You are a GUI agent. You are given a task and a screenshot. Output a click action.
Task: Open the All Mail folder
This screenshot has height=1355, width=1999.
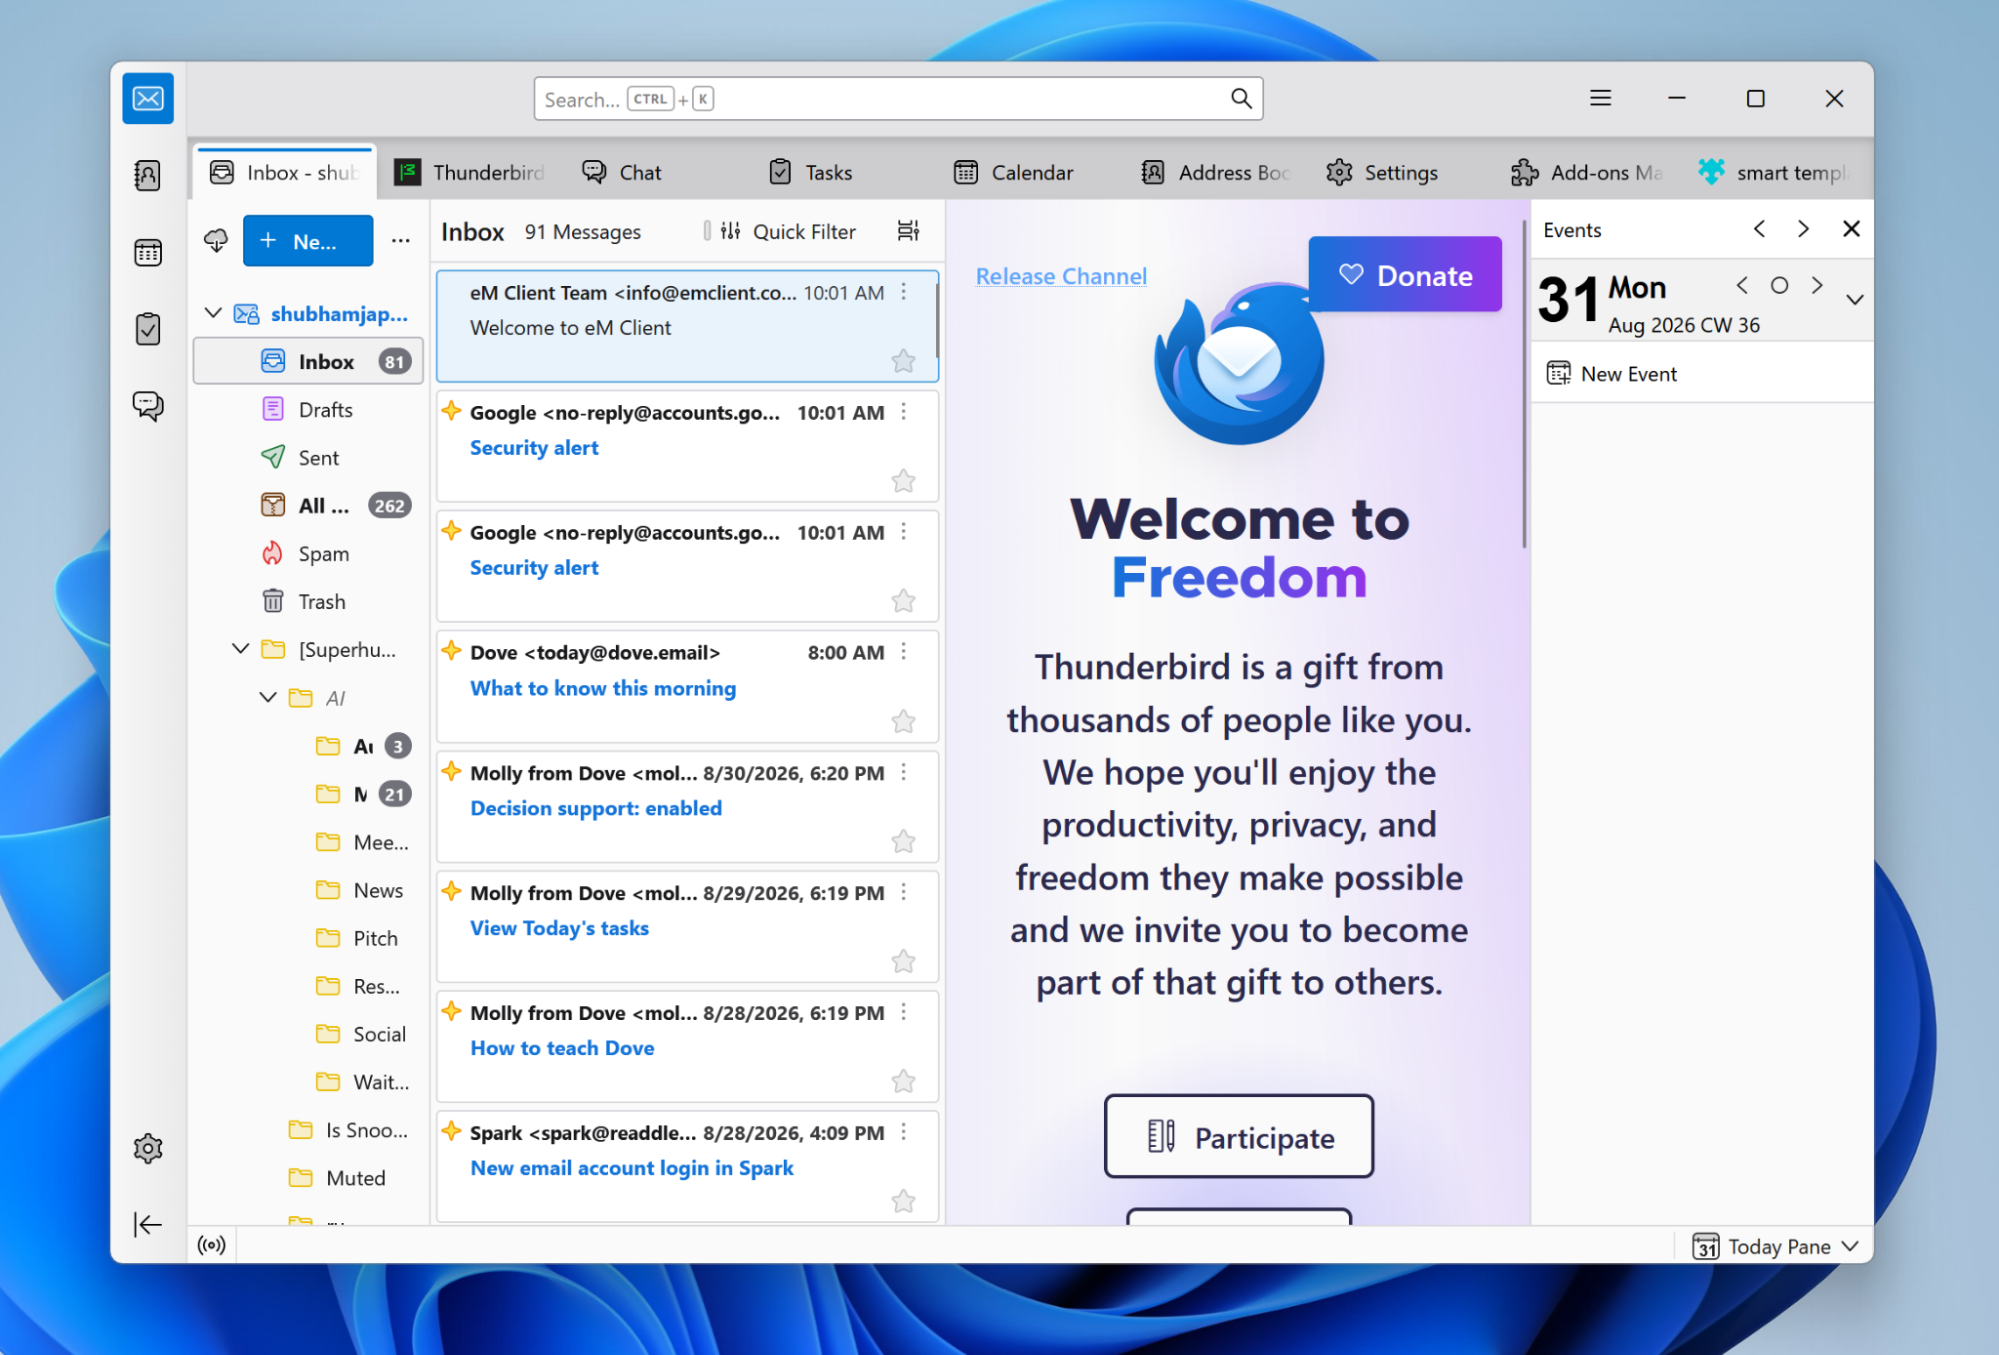pyautogui.click(x=308, y=505)
